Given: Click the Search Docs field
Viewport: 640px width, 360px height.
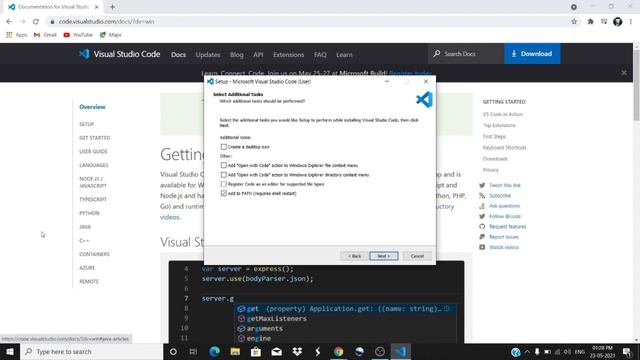Looking at the screenshot, I should [466, 53].
